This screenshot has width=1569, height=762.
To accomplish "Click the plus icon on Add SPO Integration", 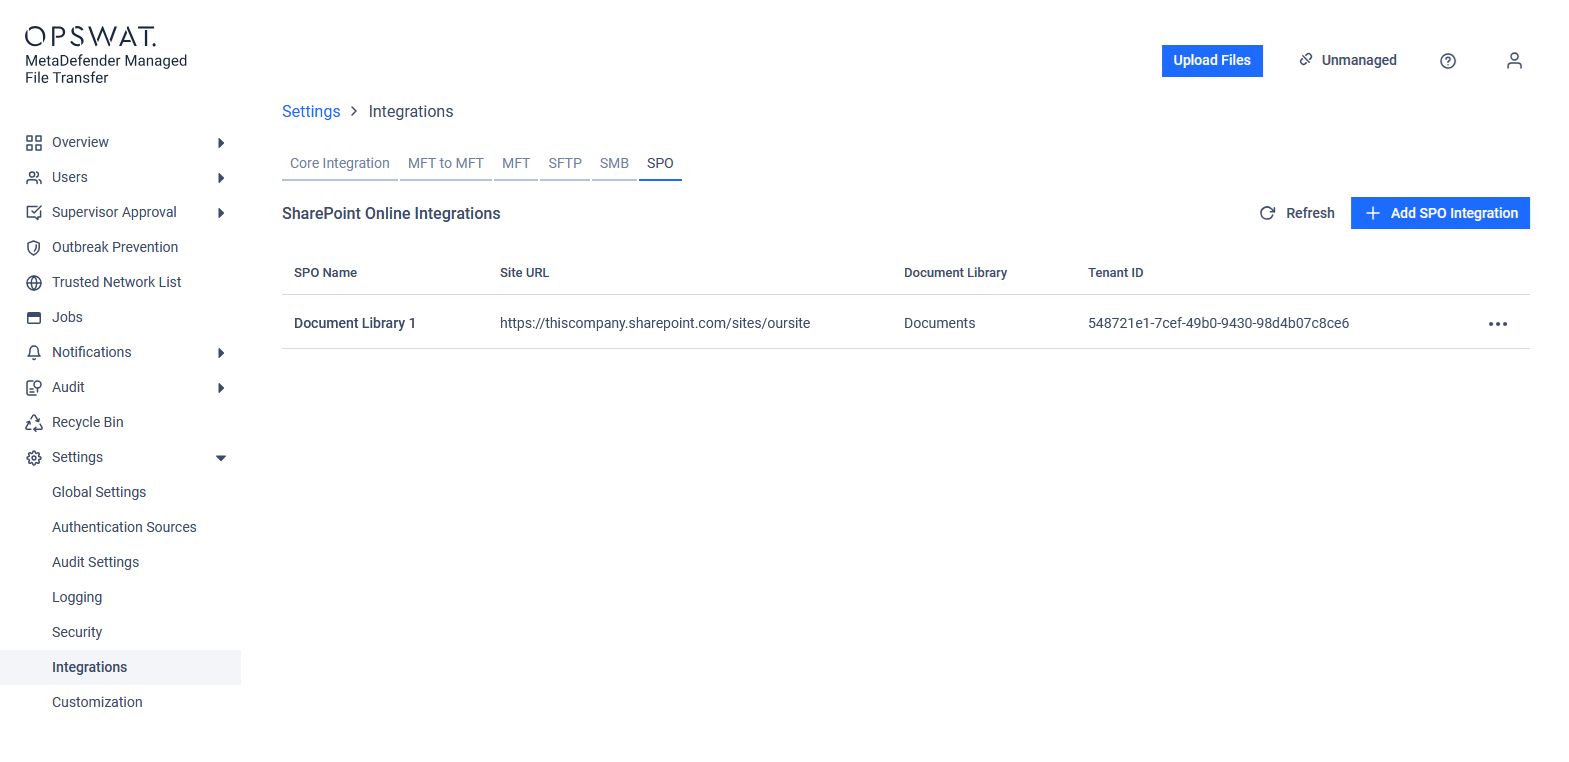I will click(1373, 213).
